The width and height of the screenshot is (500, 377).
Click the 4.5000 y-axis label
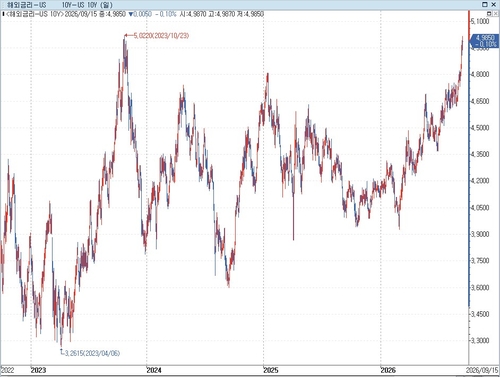click(x=480, y=127)
